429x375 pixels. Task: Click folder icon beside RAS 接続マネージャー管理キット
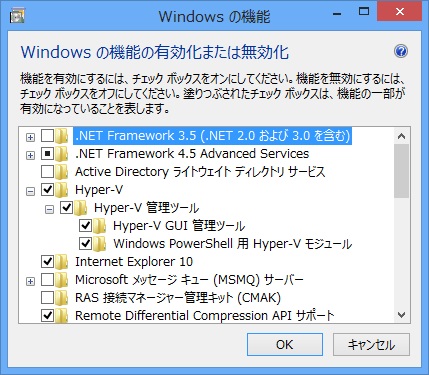62,298
